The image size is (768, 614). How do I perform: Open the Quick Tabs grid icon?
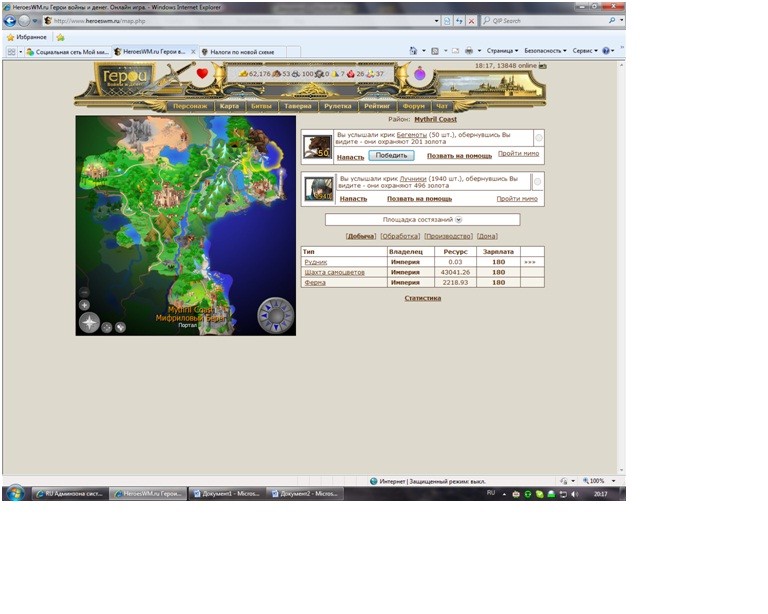click(x=11, y=51)
